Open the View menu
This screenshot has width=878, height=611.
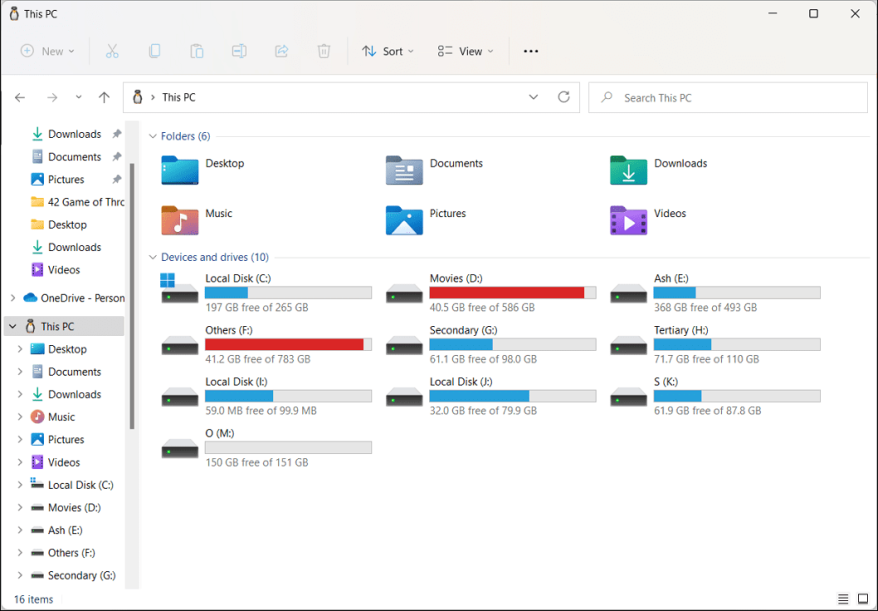pos(465,51)
